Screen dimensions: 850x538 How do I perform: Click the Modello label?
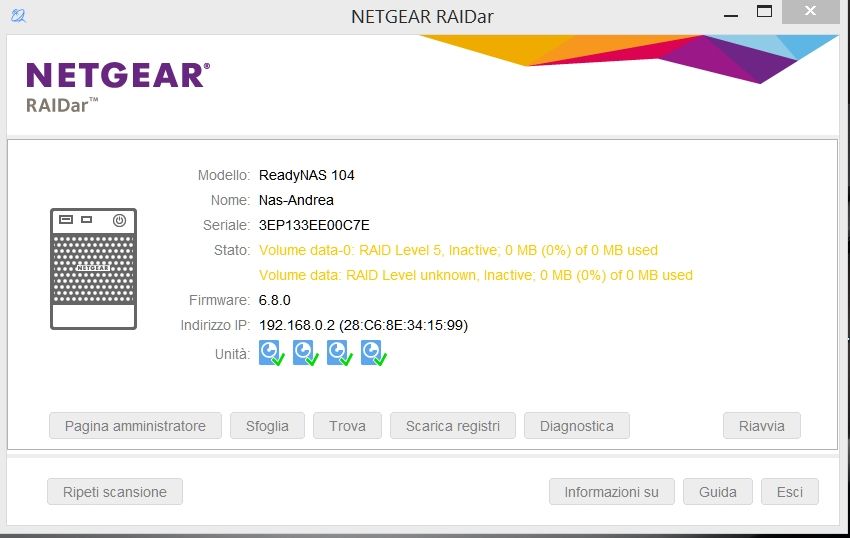click(x=223, y=175)
